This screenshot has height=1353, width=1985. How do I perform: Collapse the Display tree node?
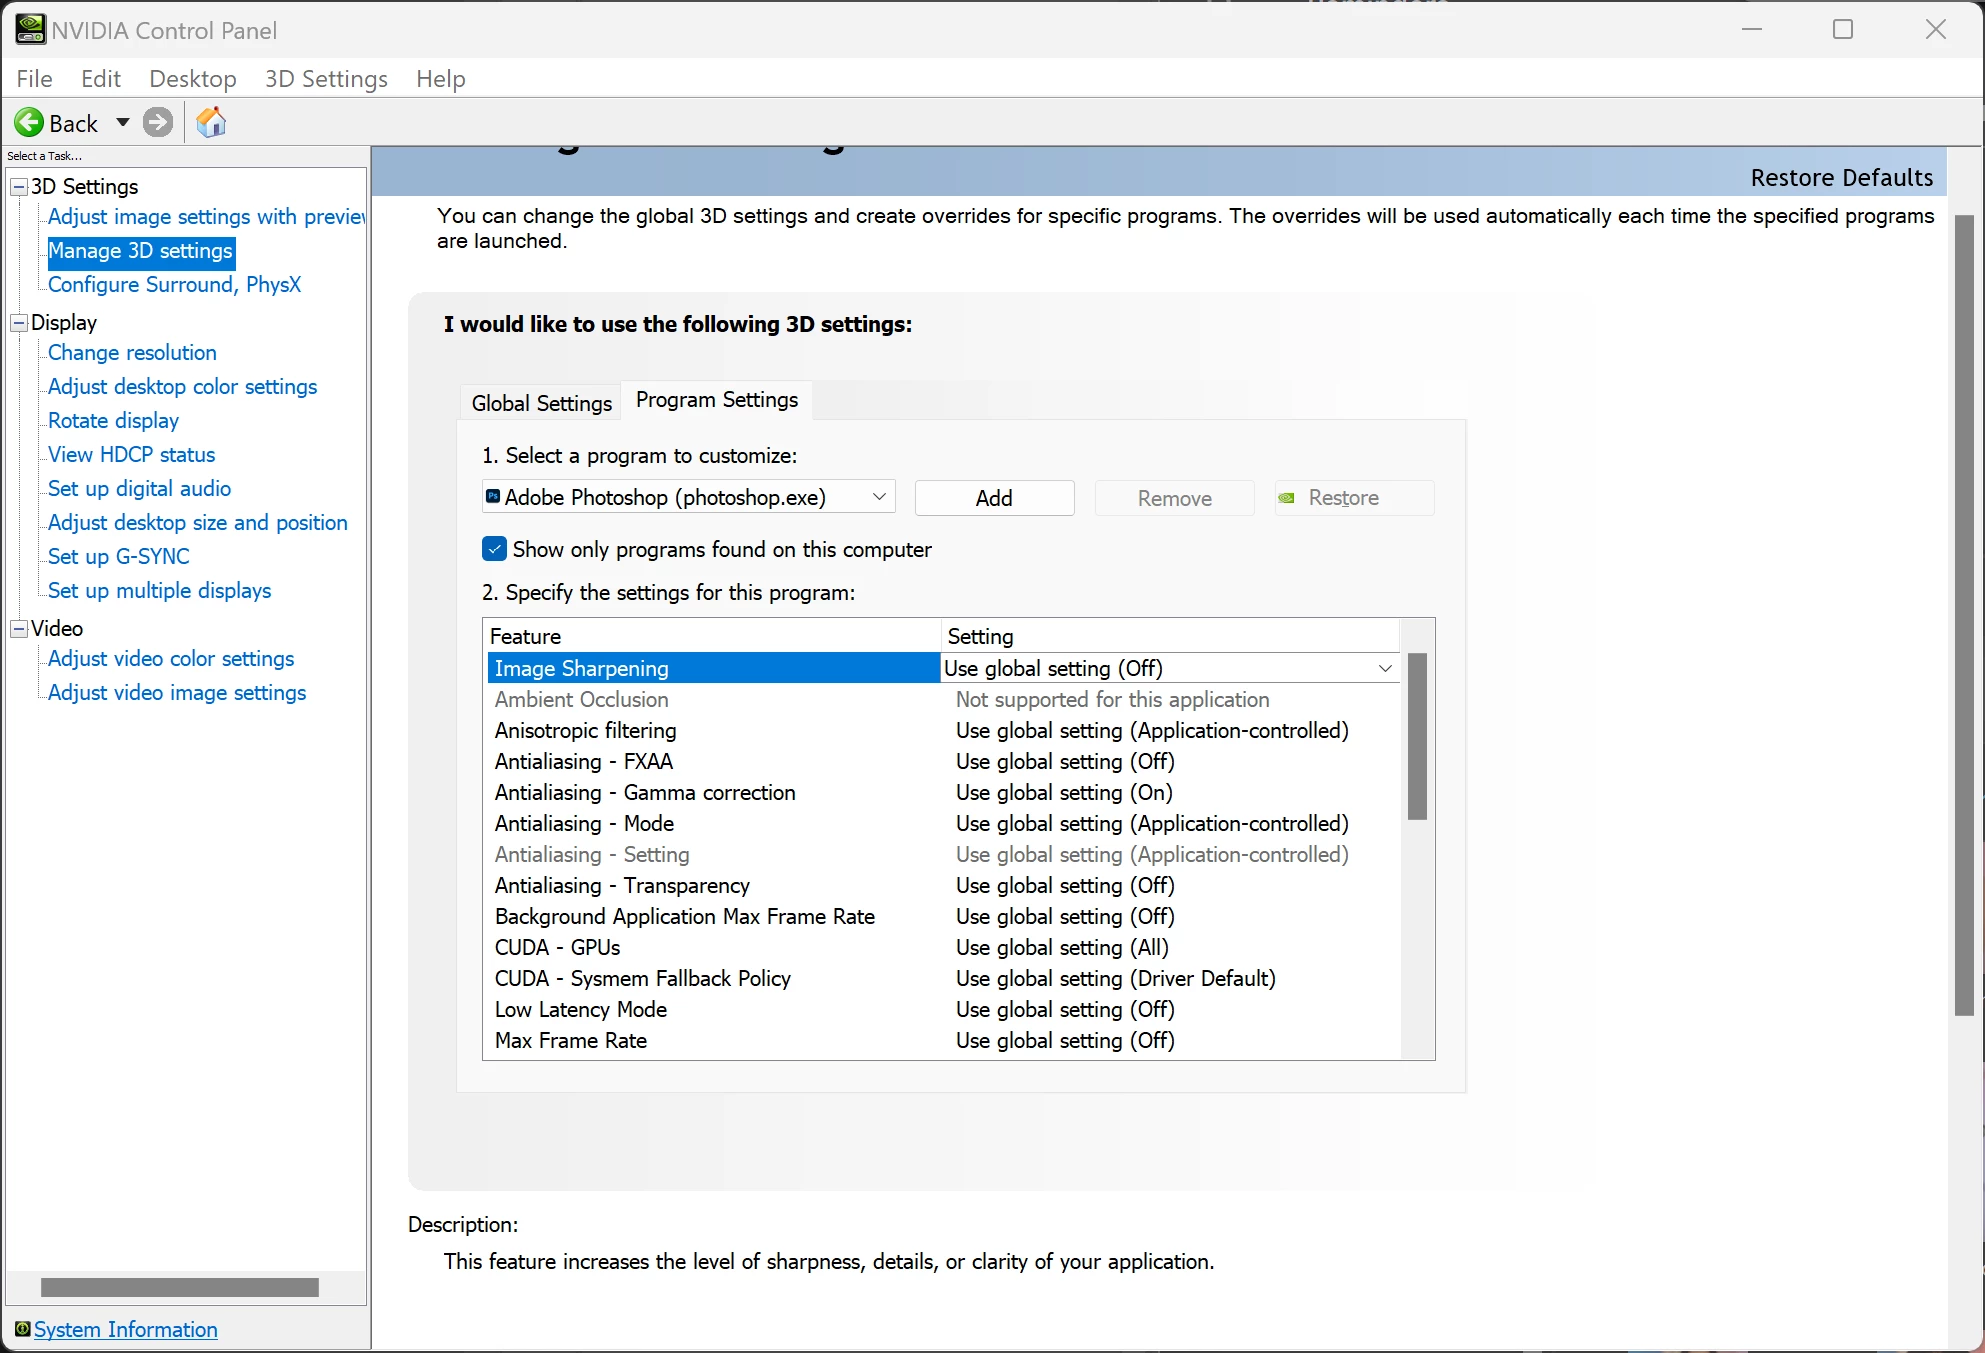(19, 323)
